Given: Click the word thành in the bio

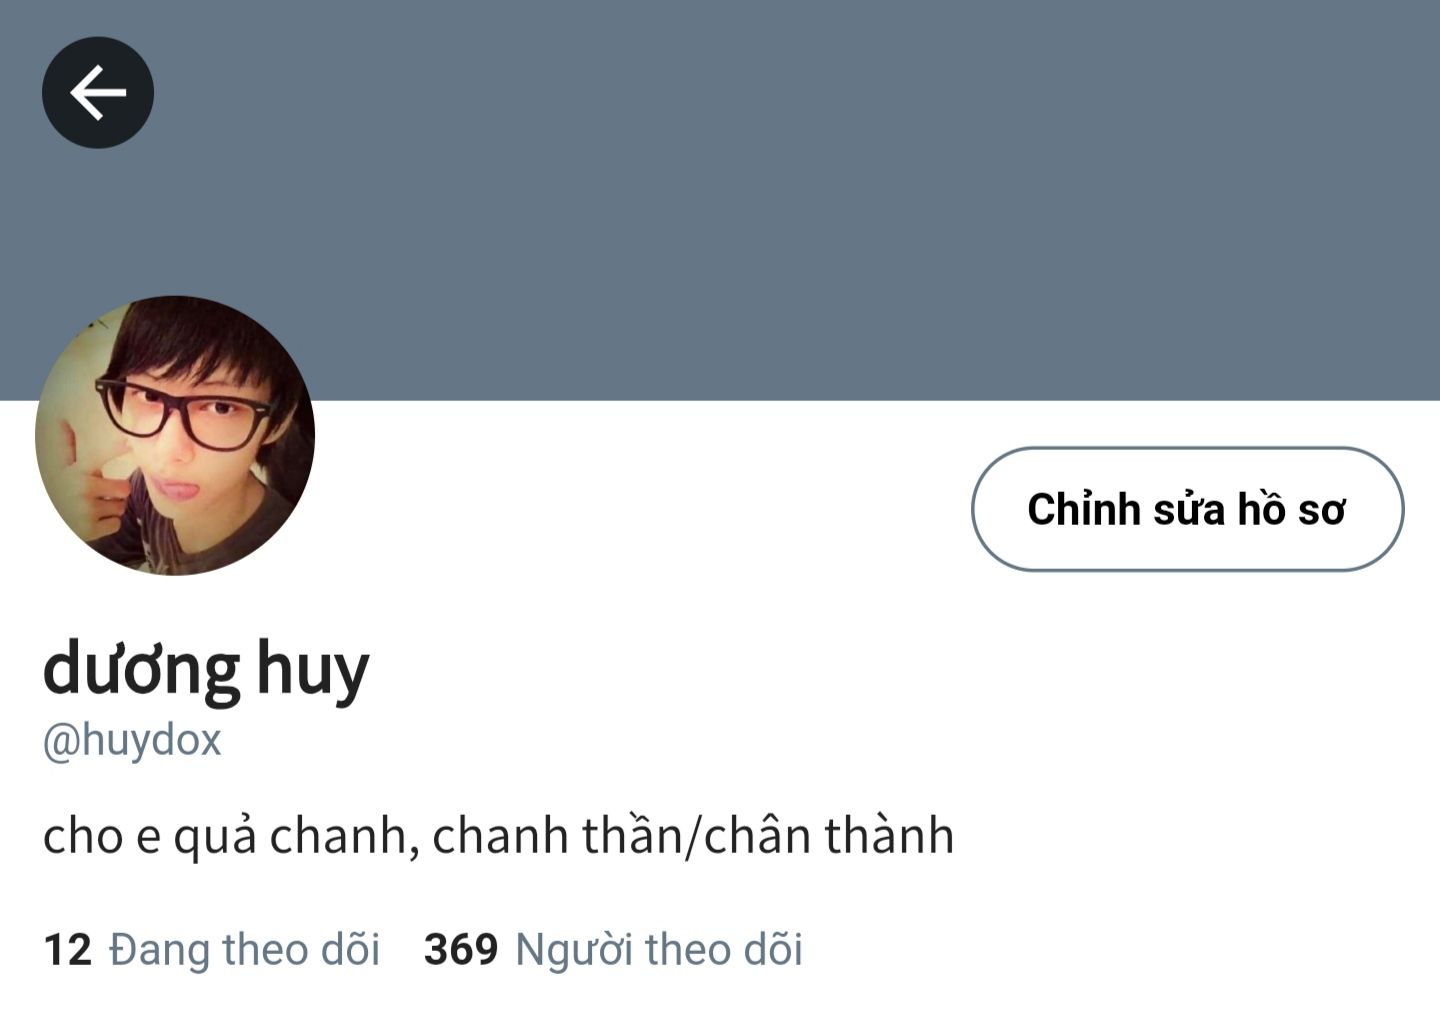Looking at the screenshot, I should (x=889, y=835).
